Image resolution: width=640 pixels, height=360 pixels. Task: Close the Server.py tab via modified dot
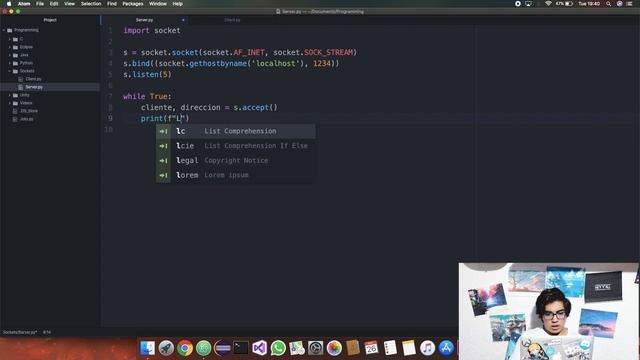coord(183,20)
